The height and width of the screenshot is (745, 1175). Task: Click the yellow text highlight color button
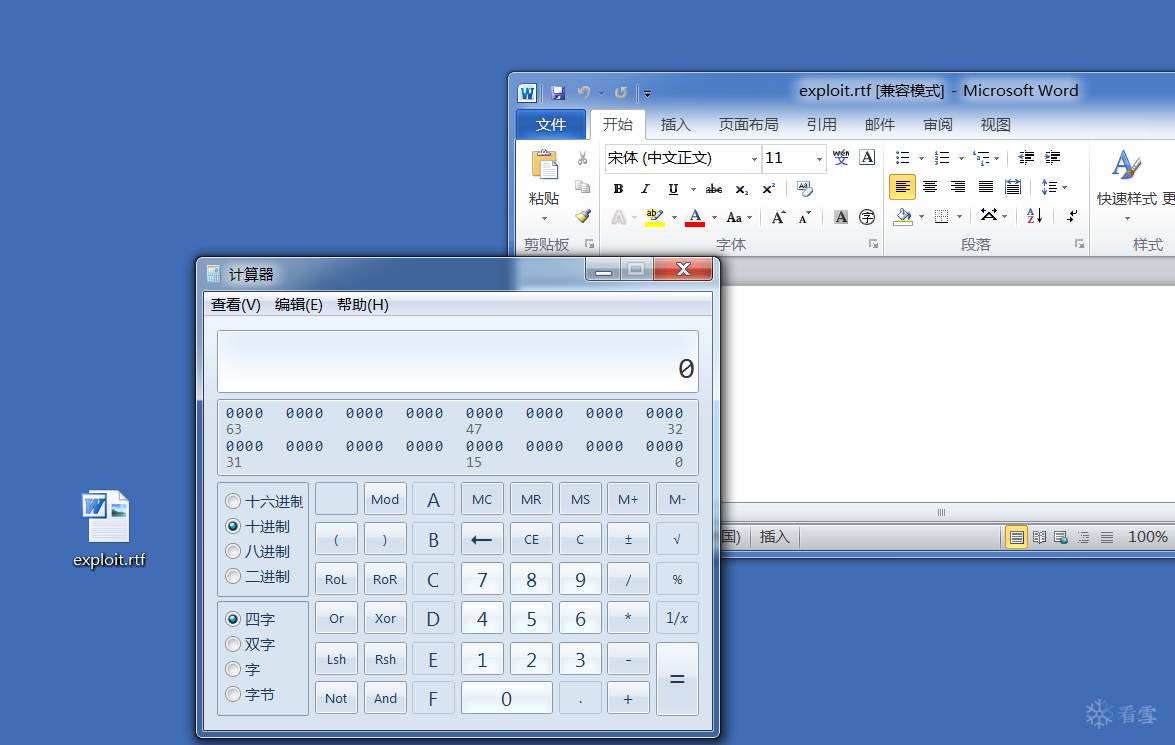(654, 217)
